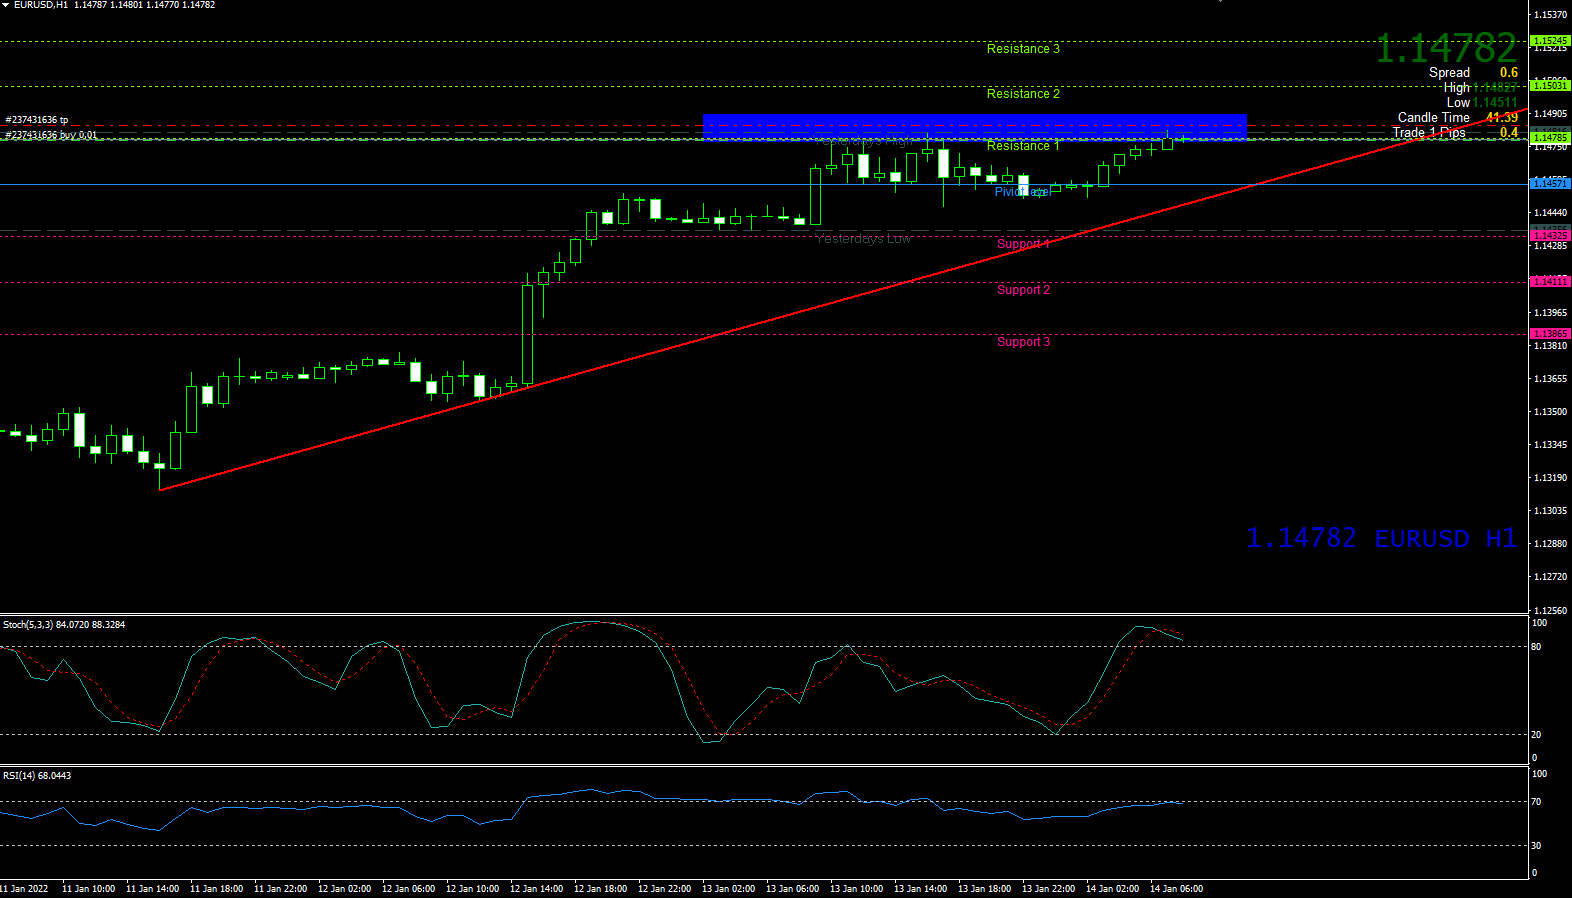
Task: Click the Spread value 0.6
Action: pos(1508,73)
